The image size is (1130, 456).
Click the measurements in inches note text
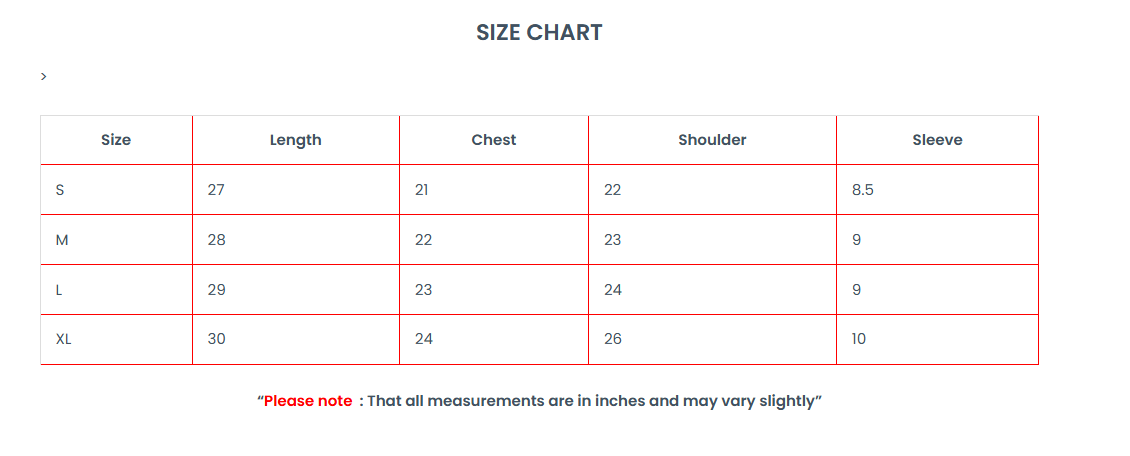[x=594, y=401]
